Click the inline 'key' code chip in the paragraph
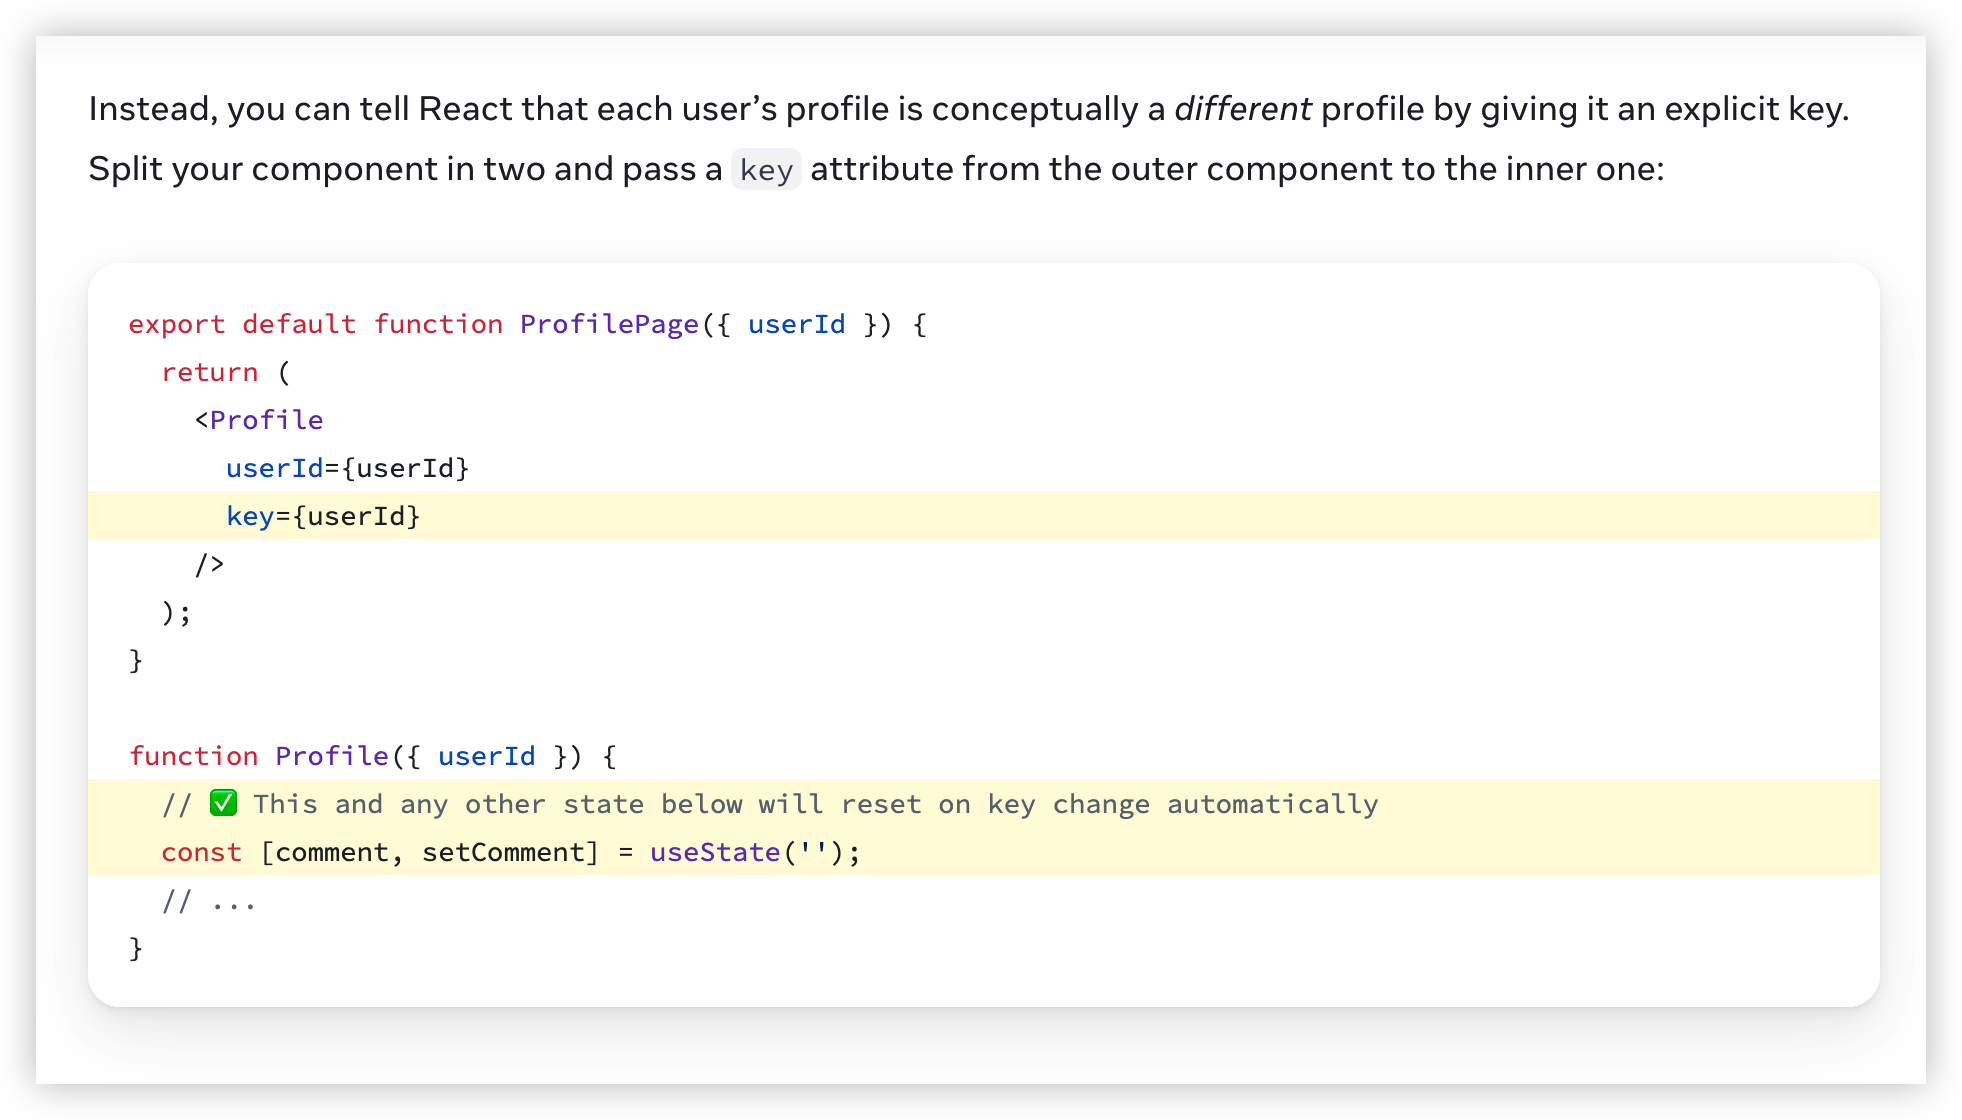Viewport: 1962px width, 1120px height. 766,169
